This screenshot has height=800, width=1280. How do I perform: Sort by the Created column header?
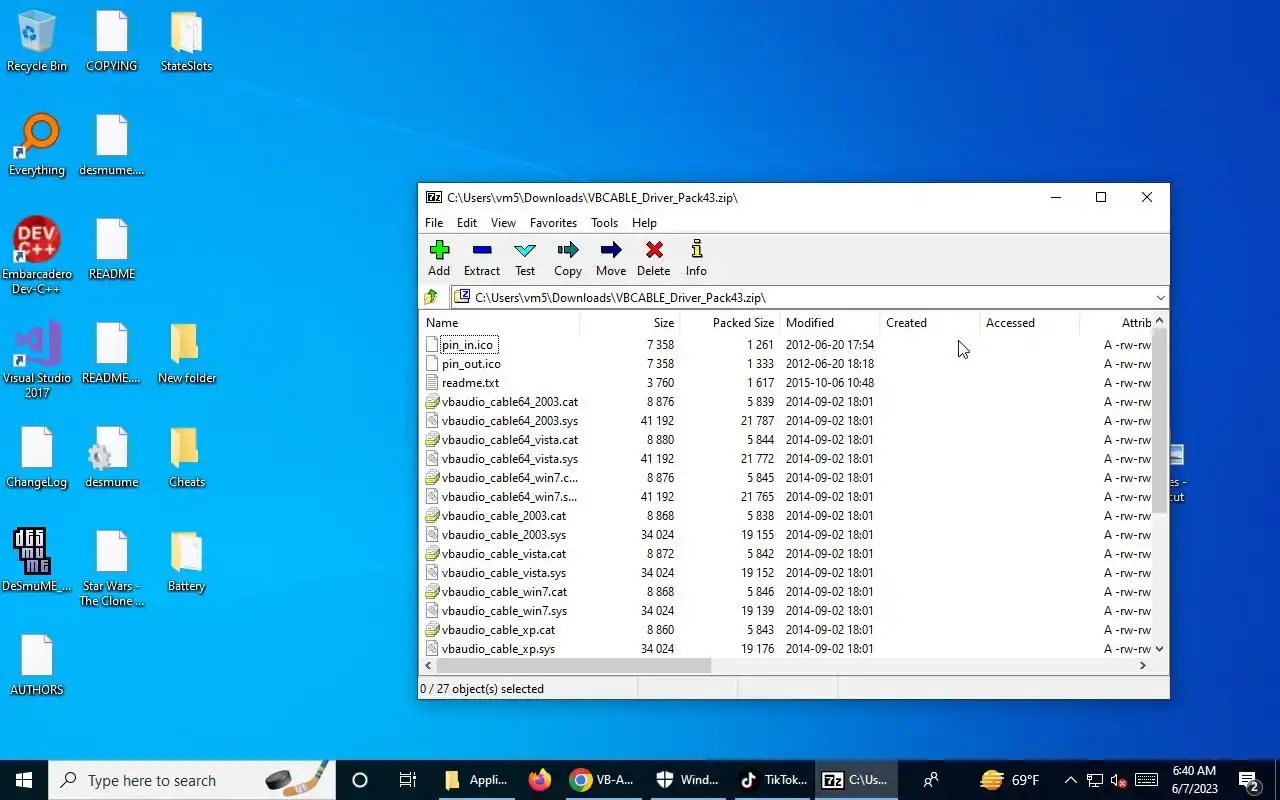pyautogui.click(x=930, y=323)
